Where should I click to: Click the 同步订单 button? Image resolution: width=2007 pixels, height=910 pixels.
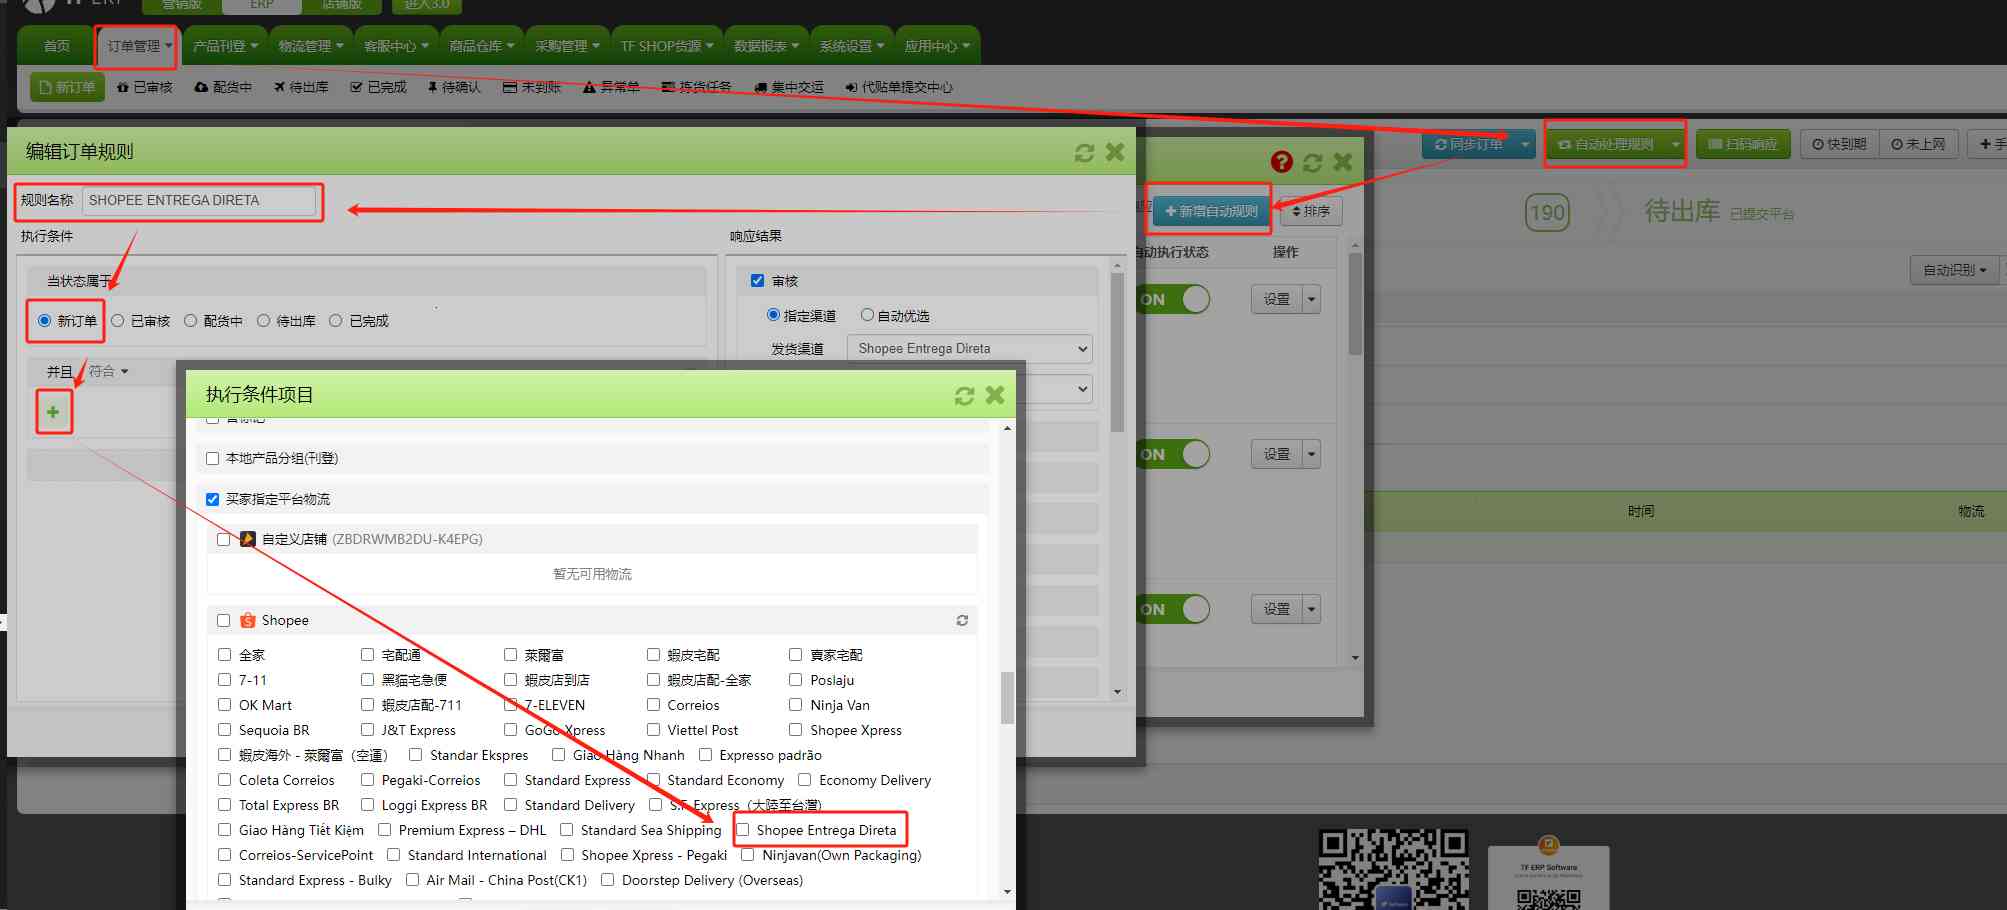[x=1468, y=144]
